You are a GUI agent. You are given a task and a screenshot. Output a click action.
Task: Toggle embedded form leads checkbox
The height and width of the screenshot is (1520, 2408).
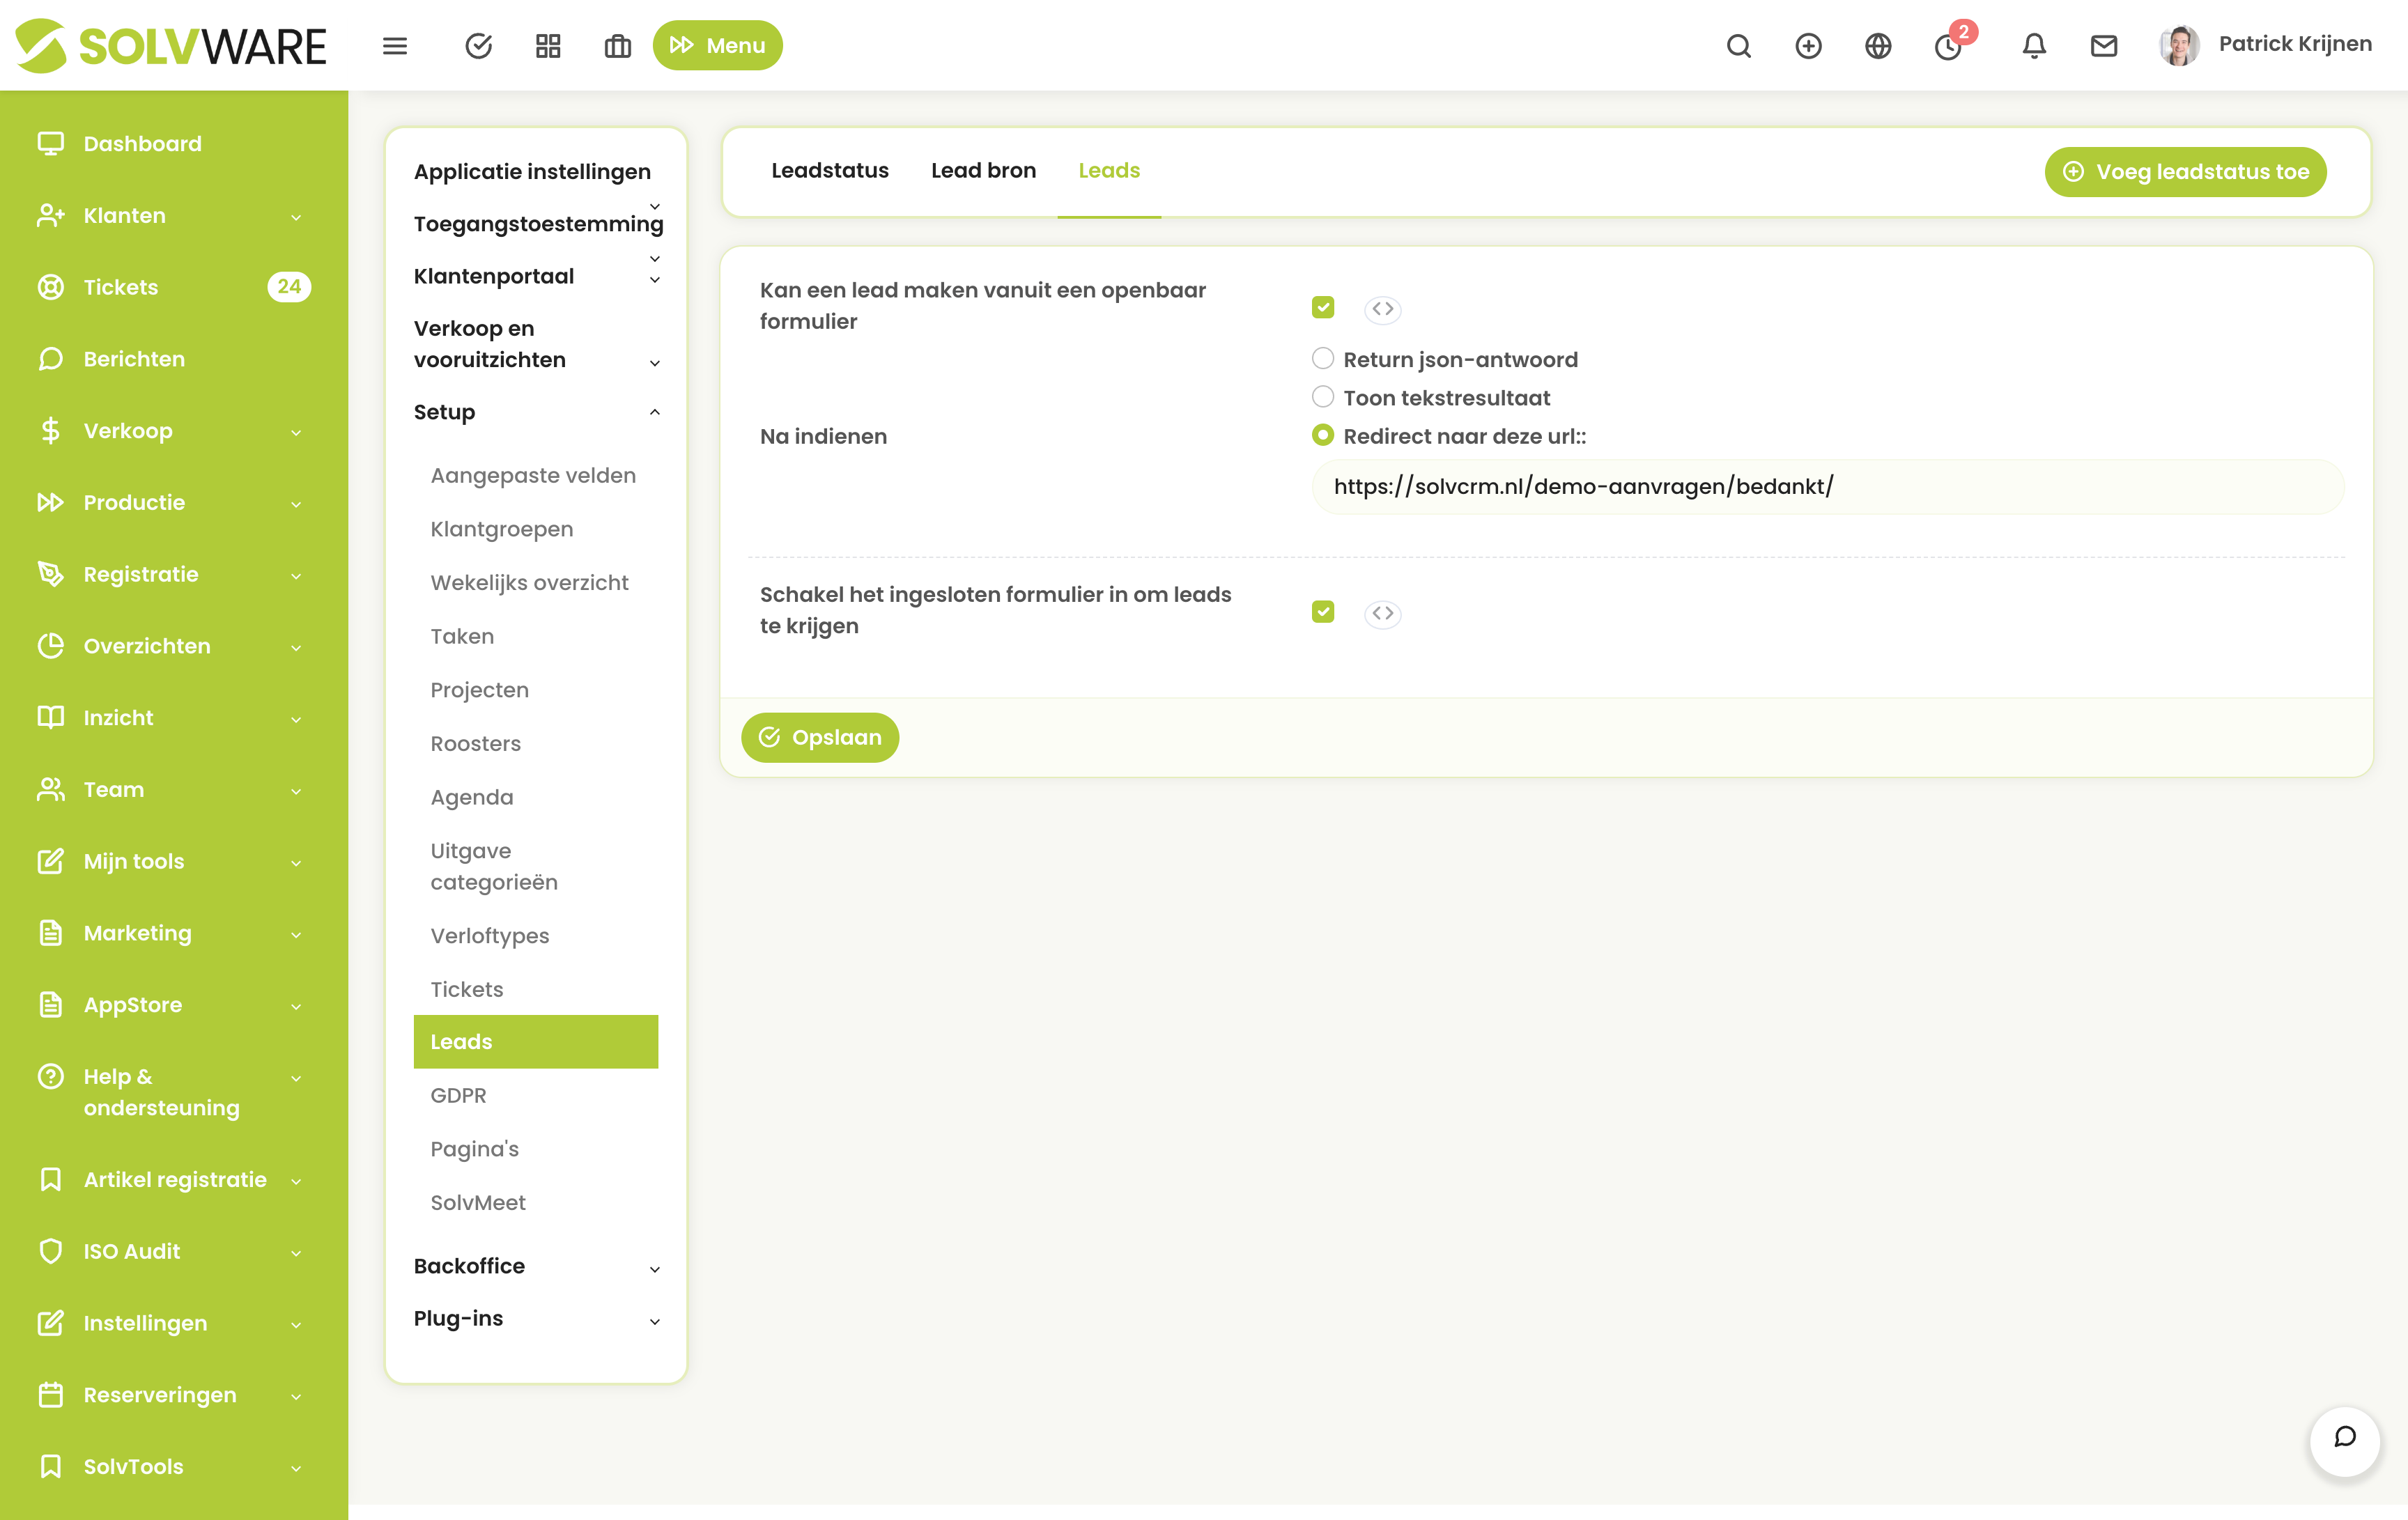click(x=1322, y=611)
